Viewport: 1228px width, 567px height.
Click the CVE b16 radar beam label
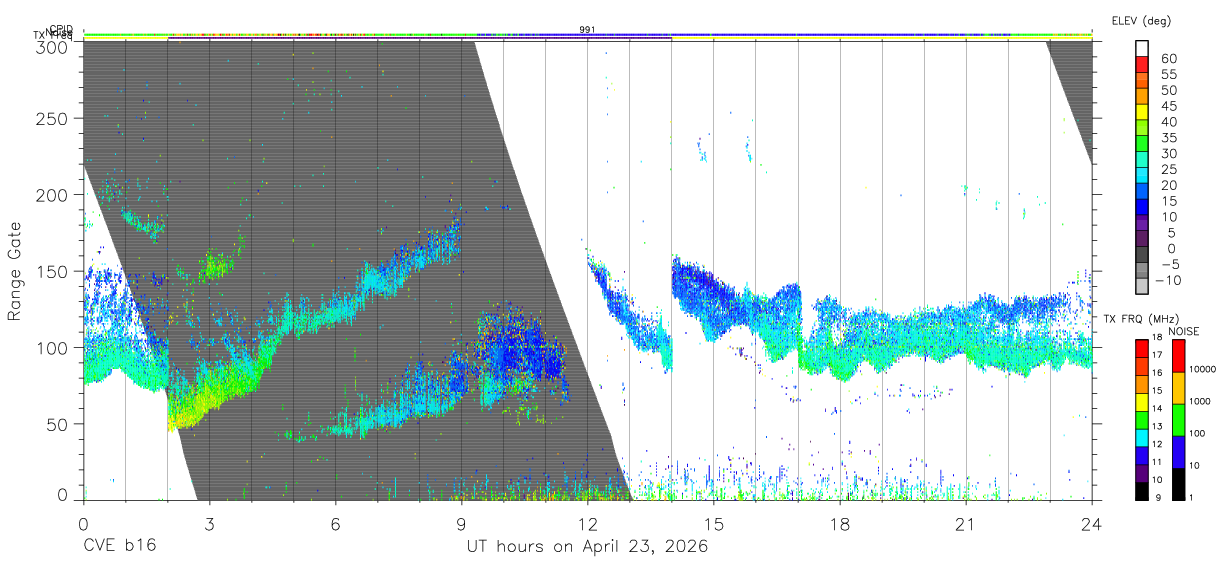[x=118, y=547]
